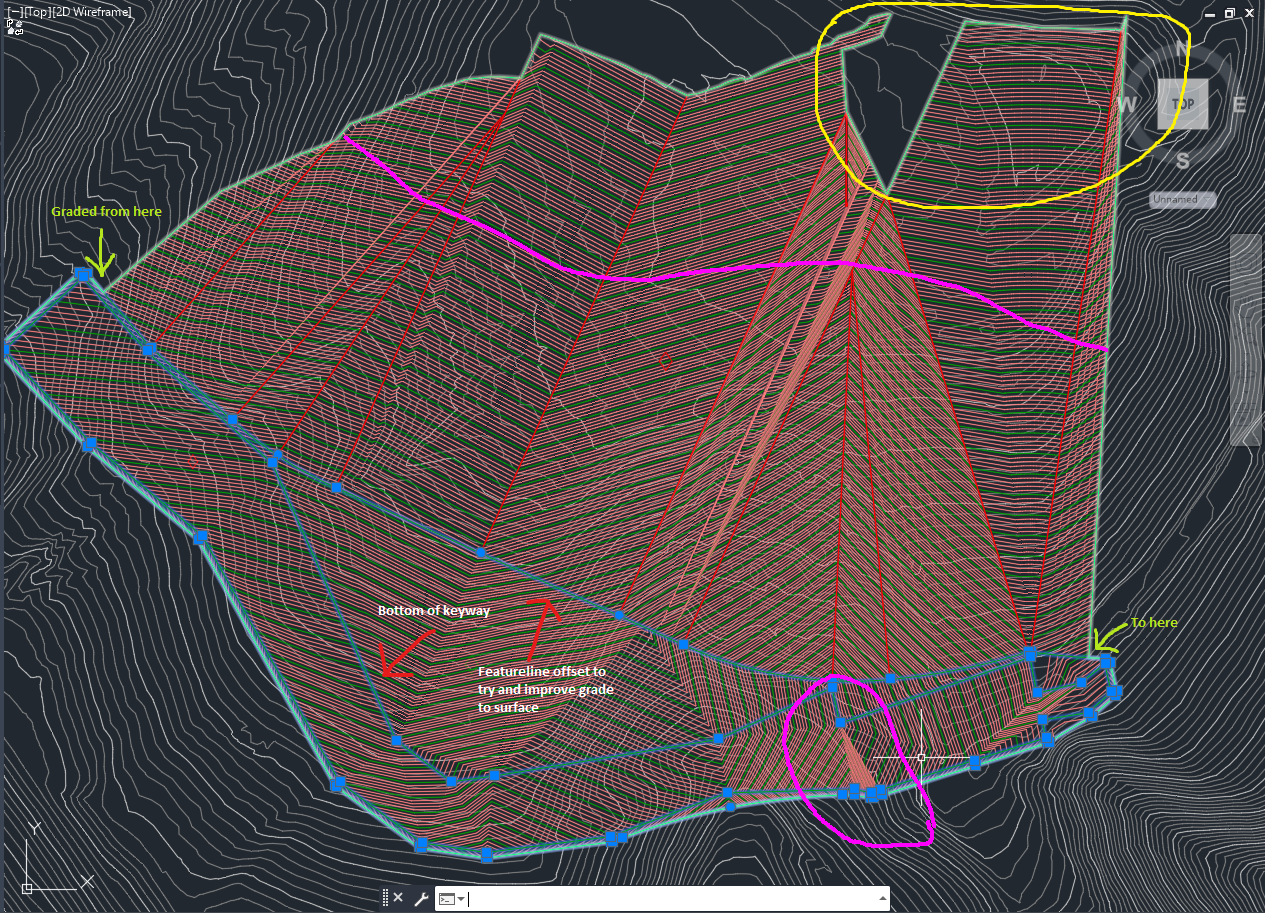Click the command line grip dots handle

click(386, 897)
